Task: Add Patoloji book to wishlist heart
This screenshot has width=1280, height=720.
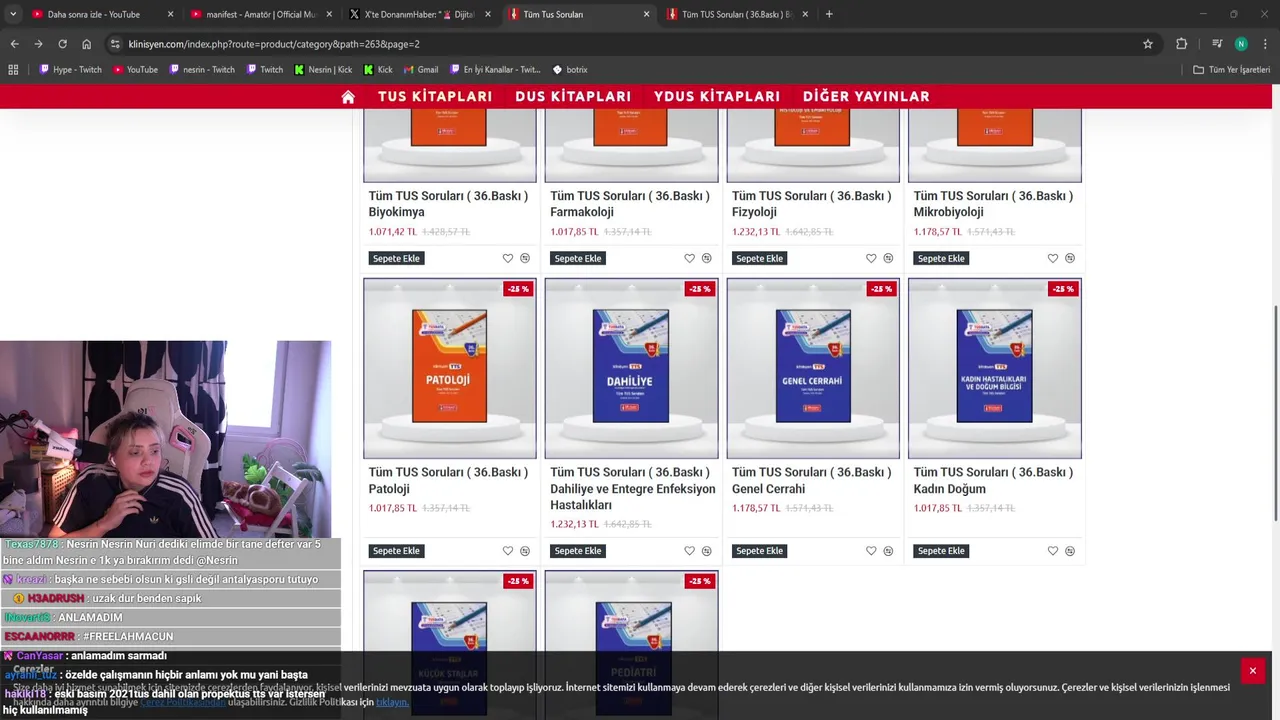Action: click(x=508, y=551)
